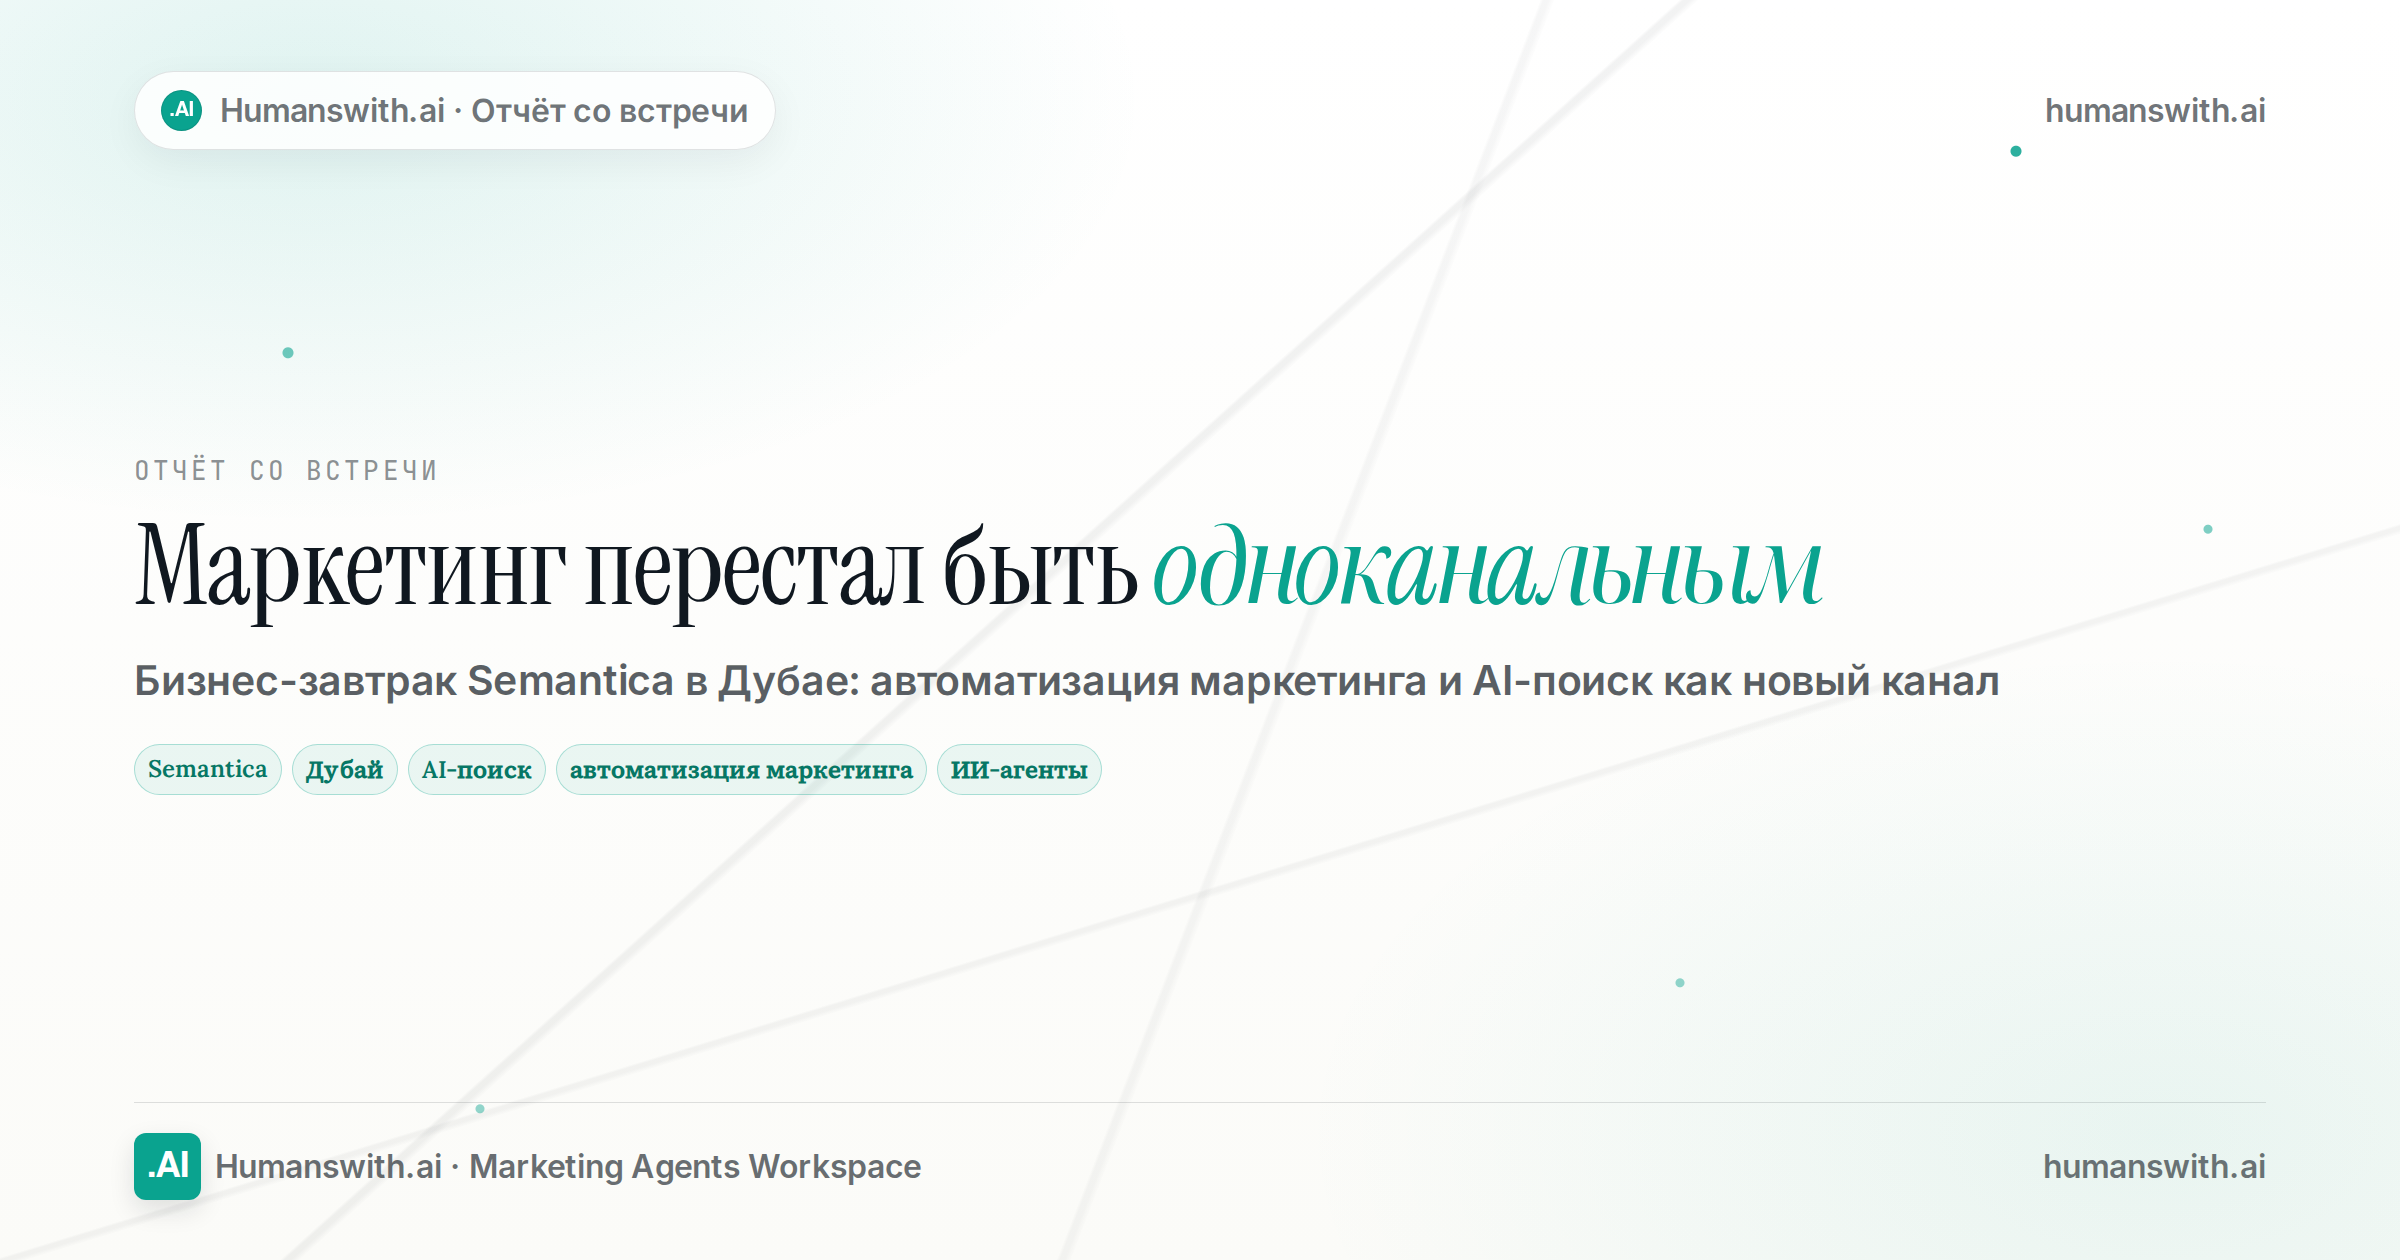
Task: Select the ИИ-агенты tag
Action: (x=1019, y=769)
